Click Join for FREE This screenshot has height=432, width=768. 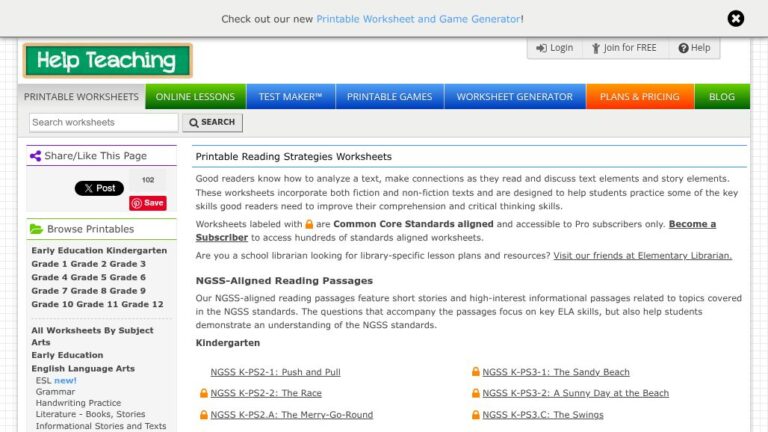624,48
